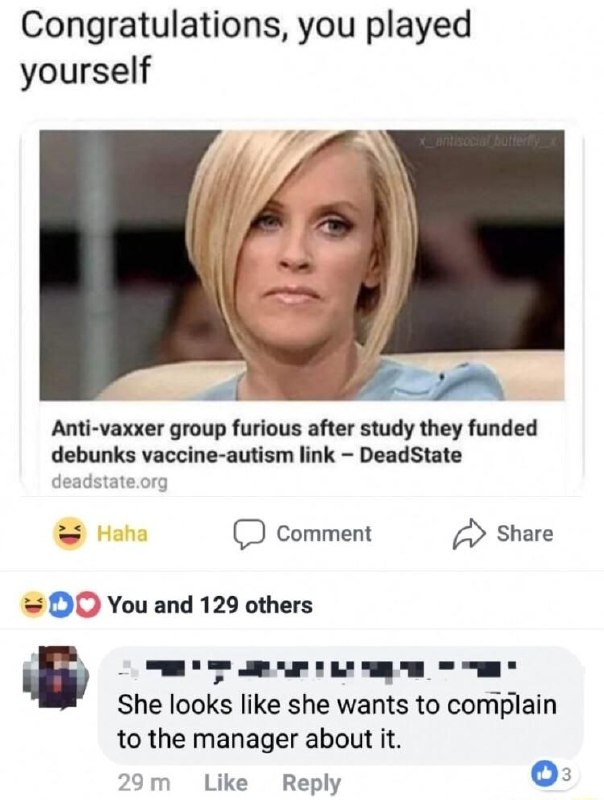Open the laughing reaction in the reactions summary

pos(33,605)
